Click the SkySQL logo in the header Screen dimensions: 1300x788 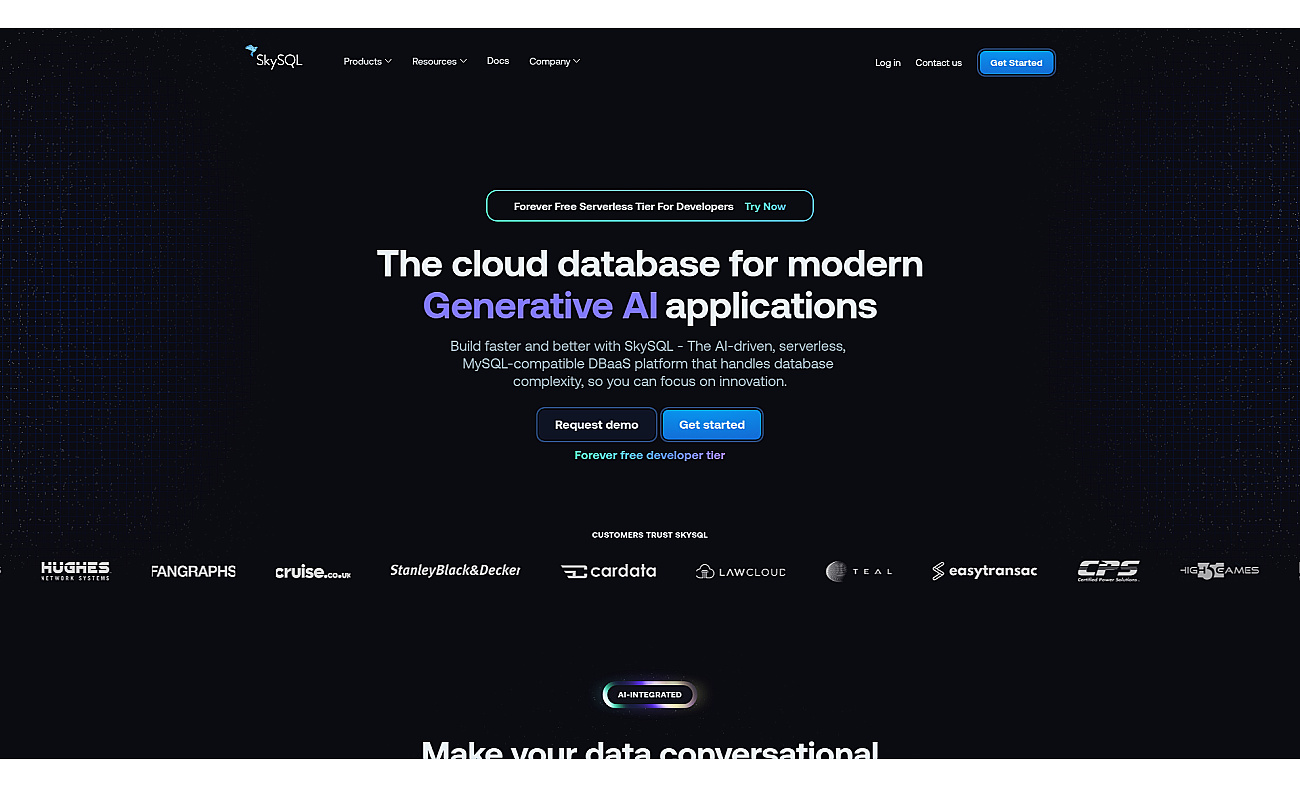(273, 57)
